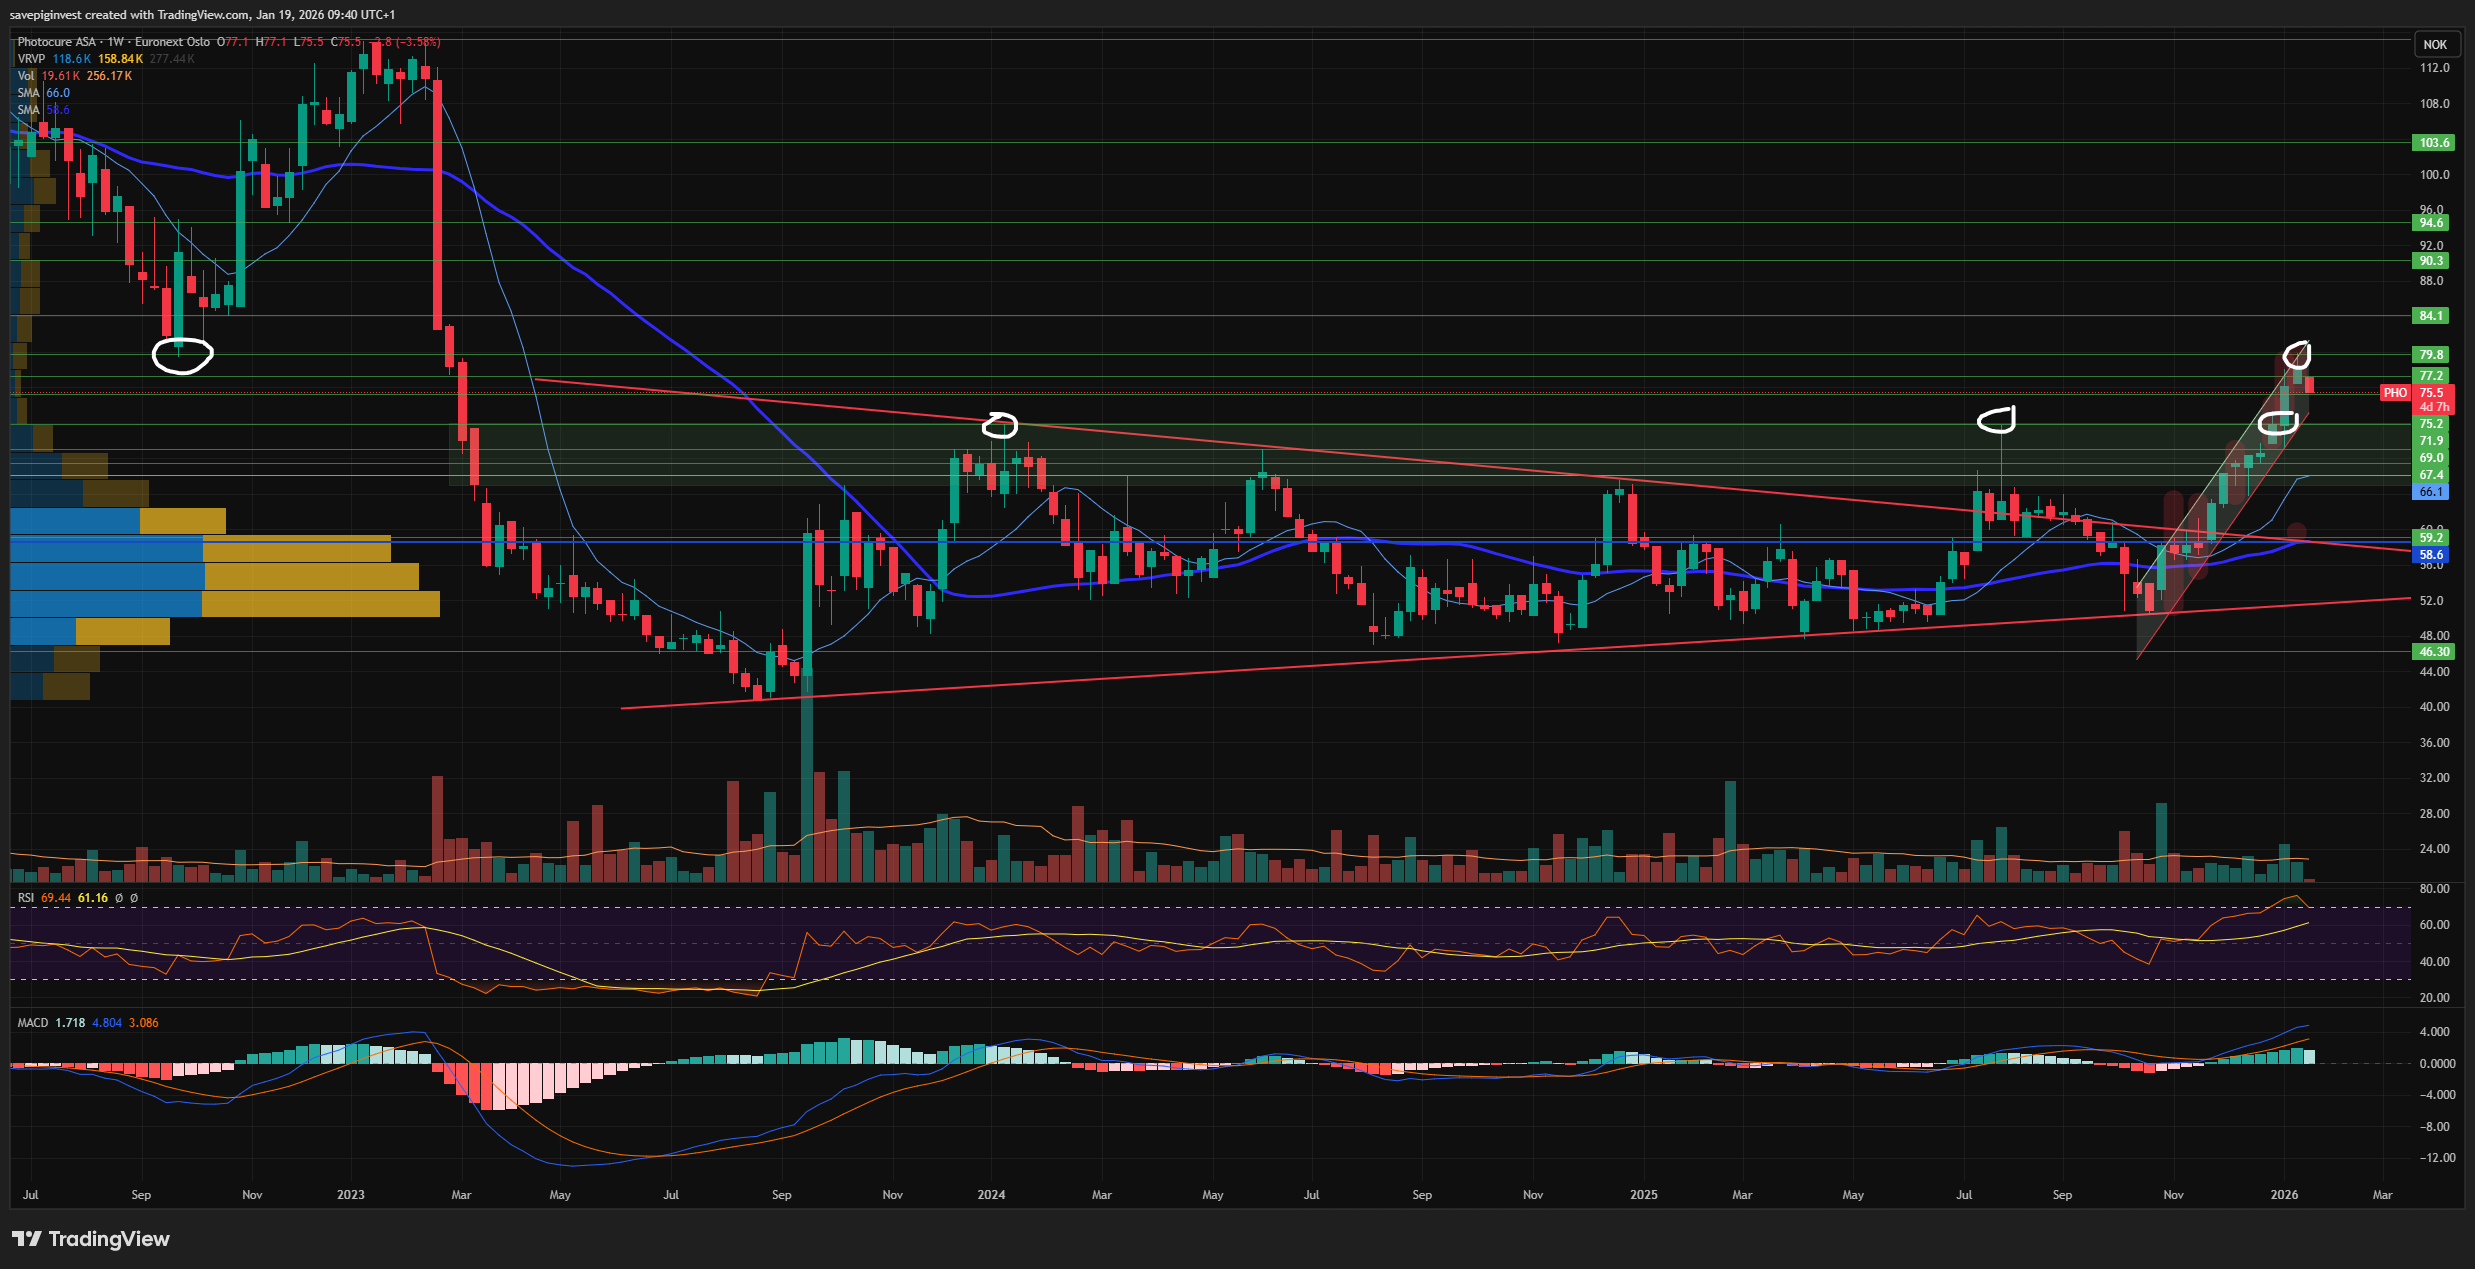The image size is (2475, 1269).
Task: Expand the RSI indicator legend
Action: (26, 898)
